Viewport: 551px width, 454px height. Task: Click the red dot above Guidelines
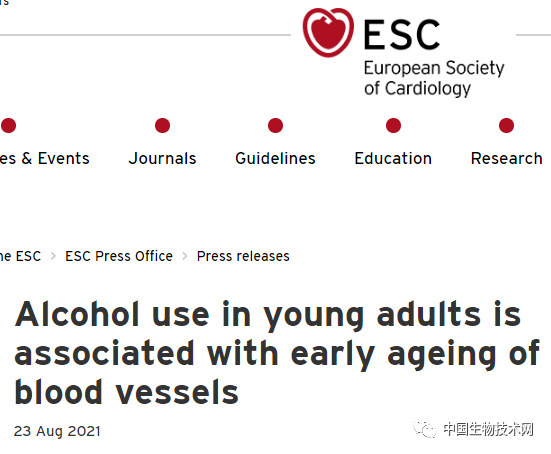click(276, 125)
